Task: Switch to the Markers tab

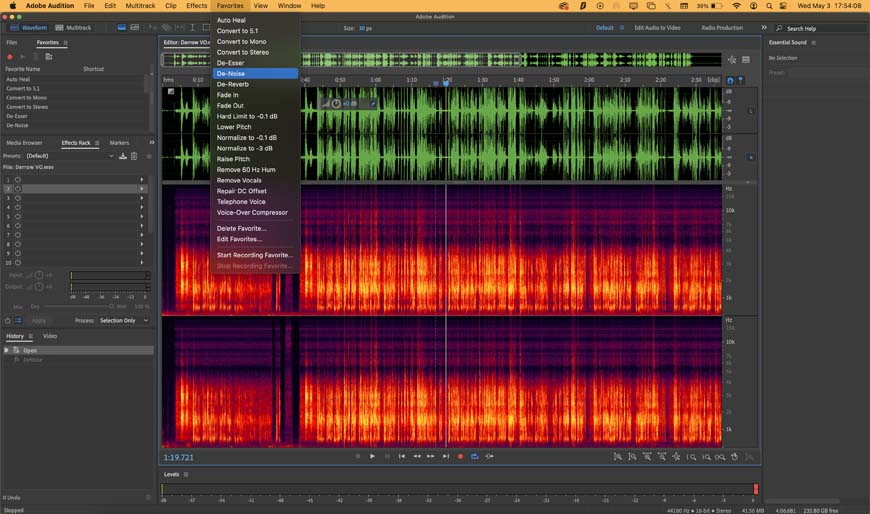Action: (119, 143)
